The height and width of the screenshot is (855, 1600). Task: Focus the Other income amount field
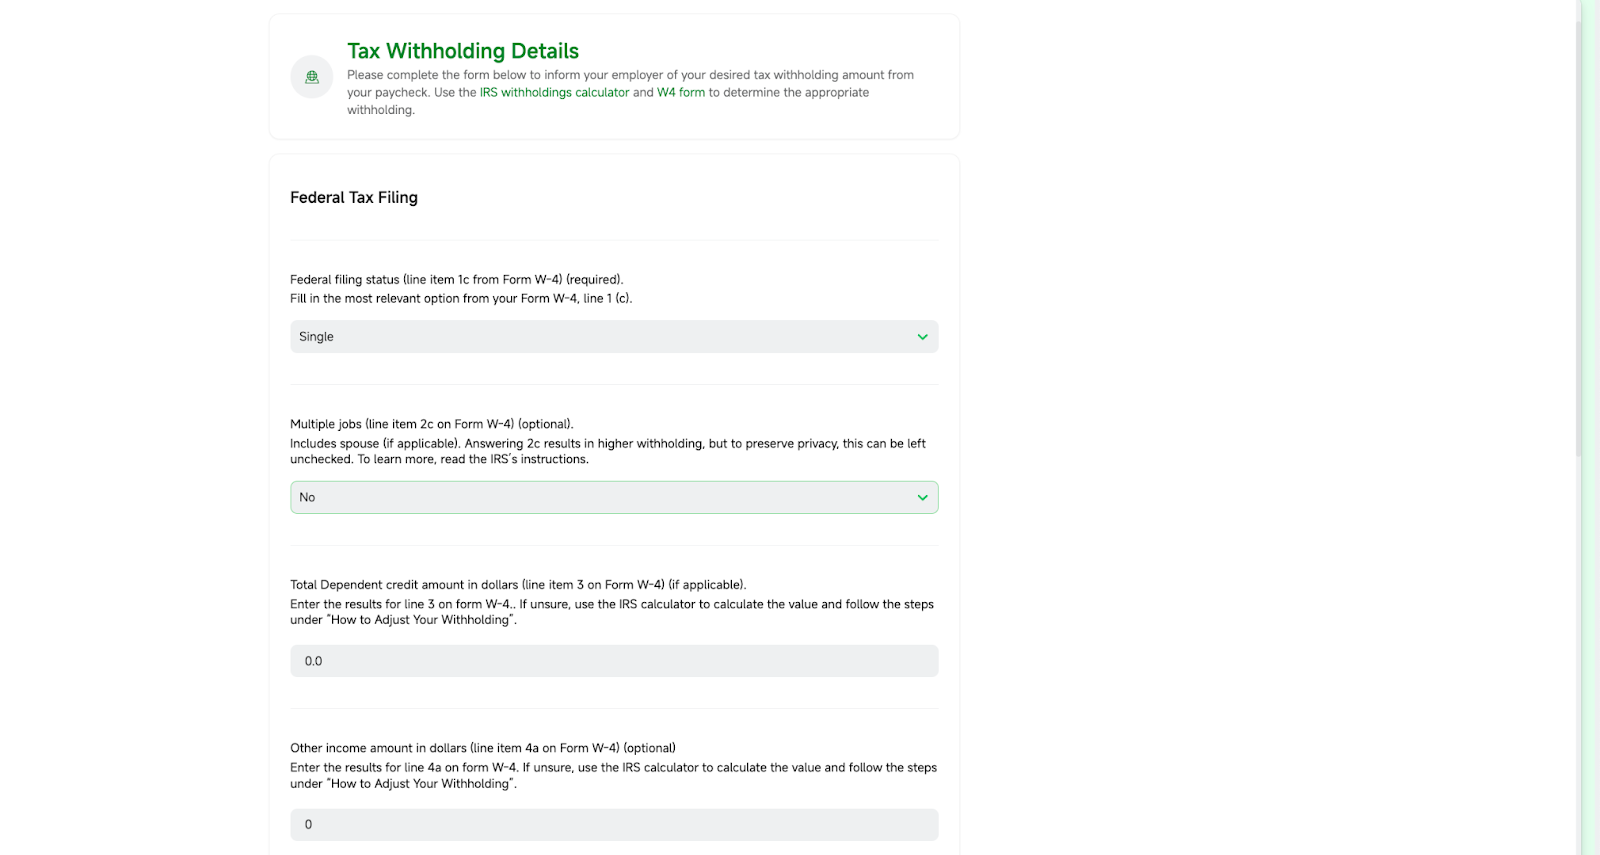(614, 825)
